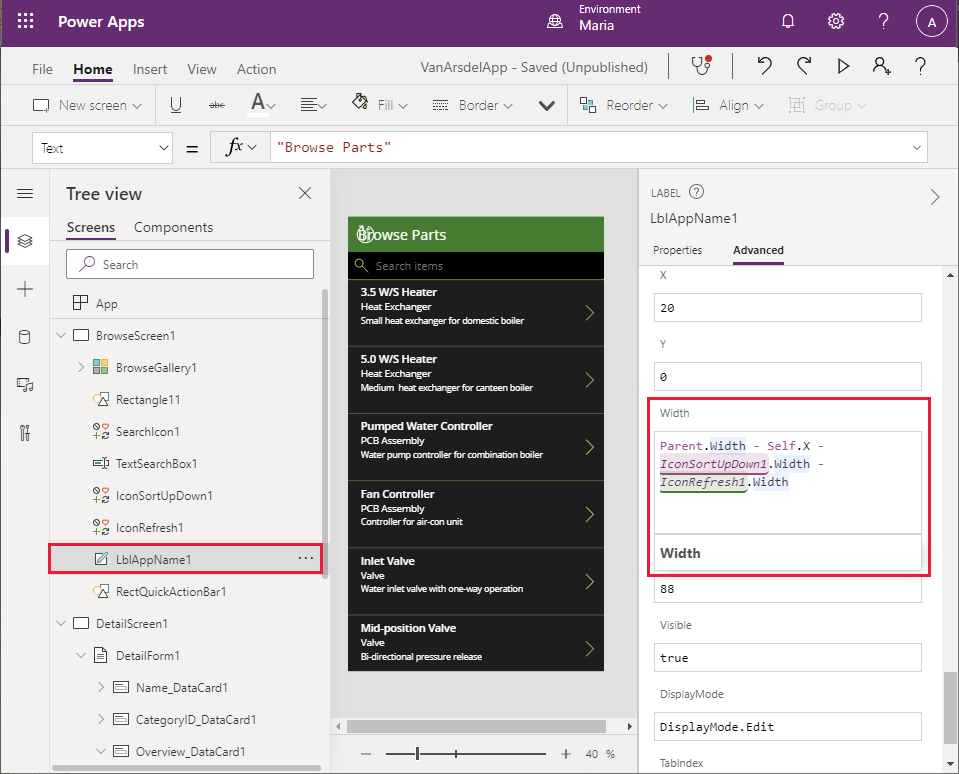Image resolution: width=959 pixels, height=774 pixels.
Task: Undo the last action
Action: [765, 67]
